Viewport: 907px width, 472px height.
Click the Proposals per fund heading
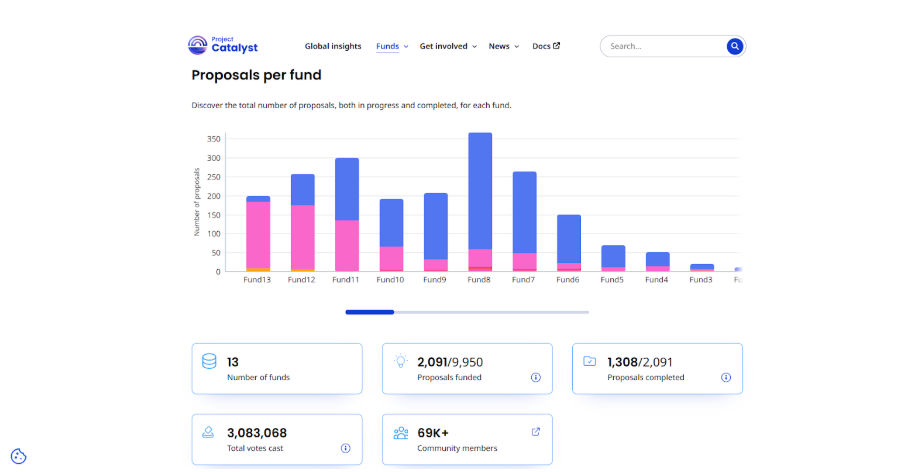click(x=256, y=75)
